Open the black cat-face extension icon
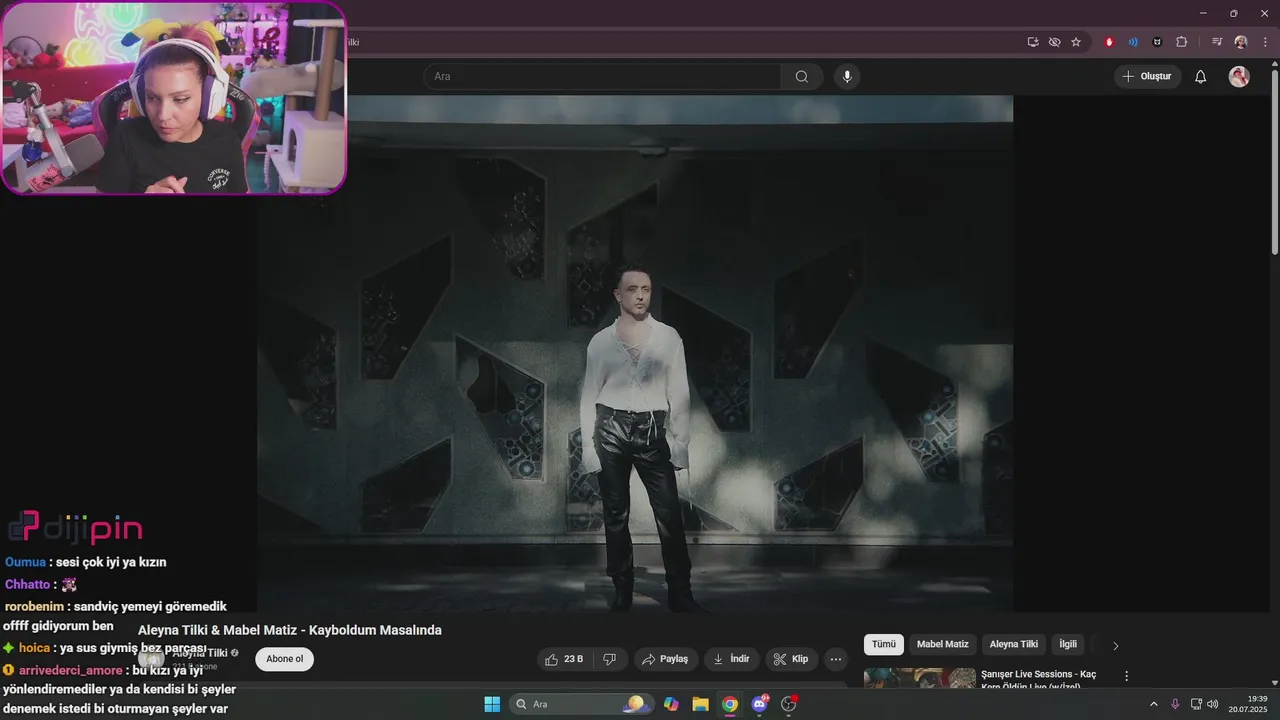Image resolution: width=1280 pixels, height=720 pixels. coord(1157,42)
